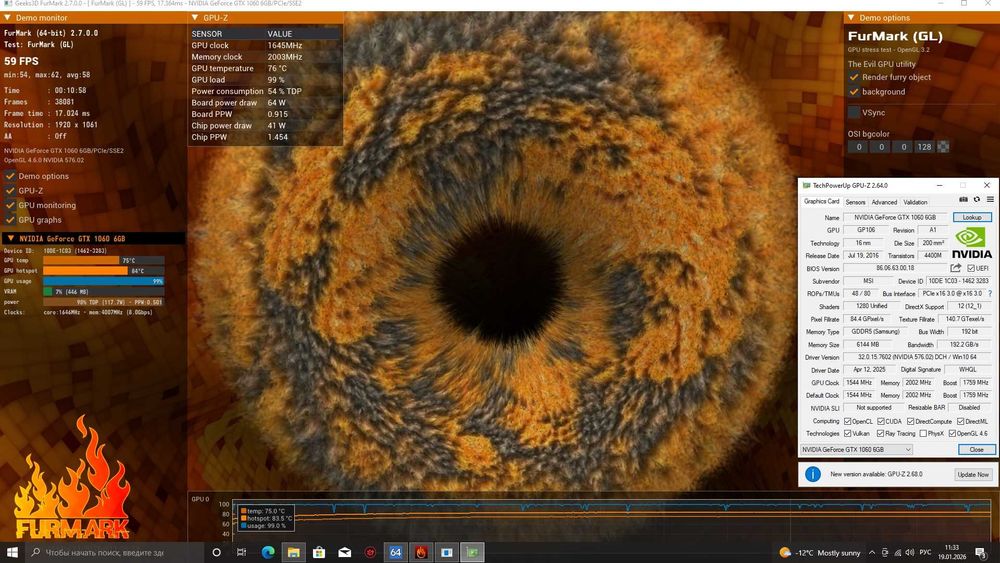
Task: Take GPU-Z screenshot with camera icon
Action: (x=964, y=200)
